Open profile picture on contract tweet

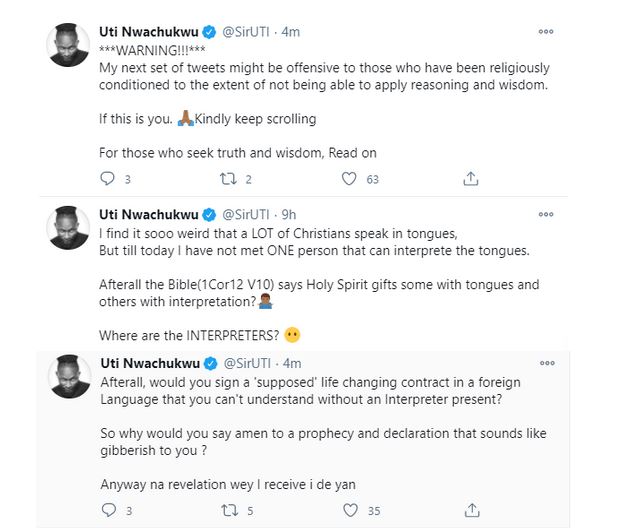point(69,377)
